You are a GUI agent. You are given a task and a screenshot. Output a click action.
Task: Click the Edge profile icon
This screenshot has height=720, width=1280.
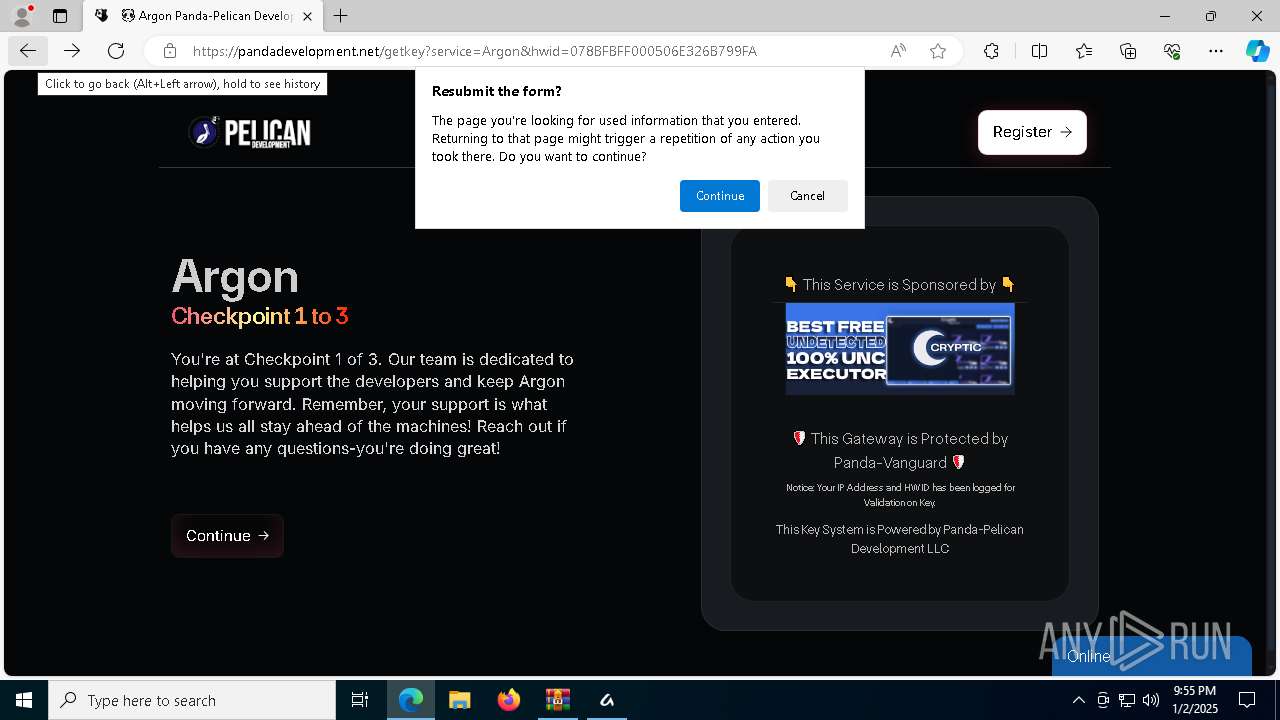22,16
